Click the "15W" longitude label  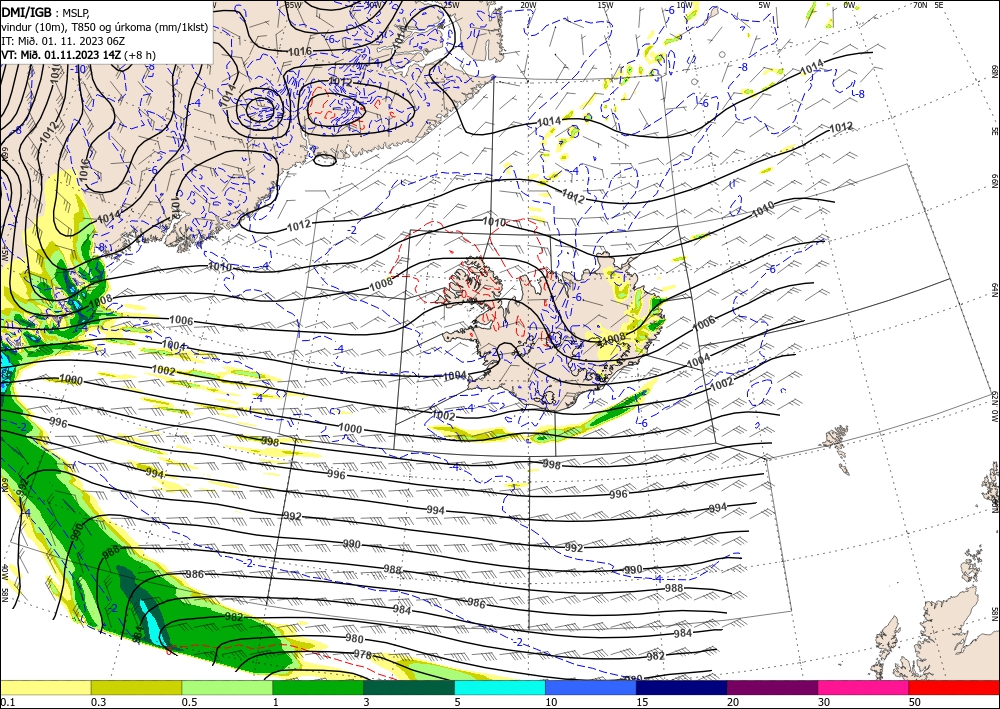click(x=606, y=5)
